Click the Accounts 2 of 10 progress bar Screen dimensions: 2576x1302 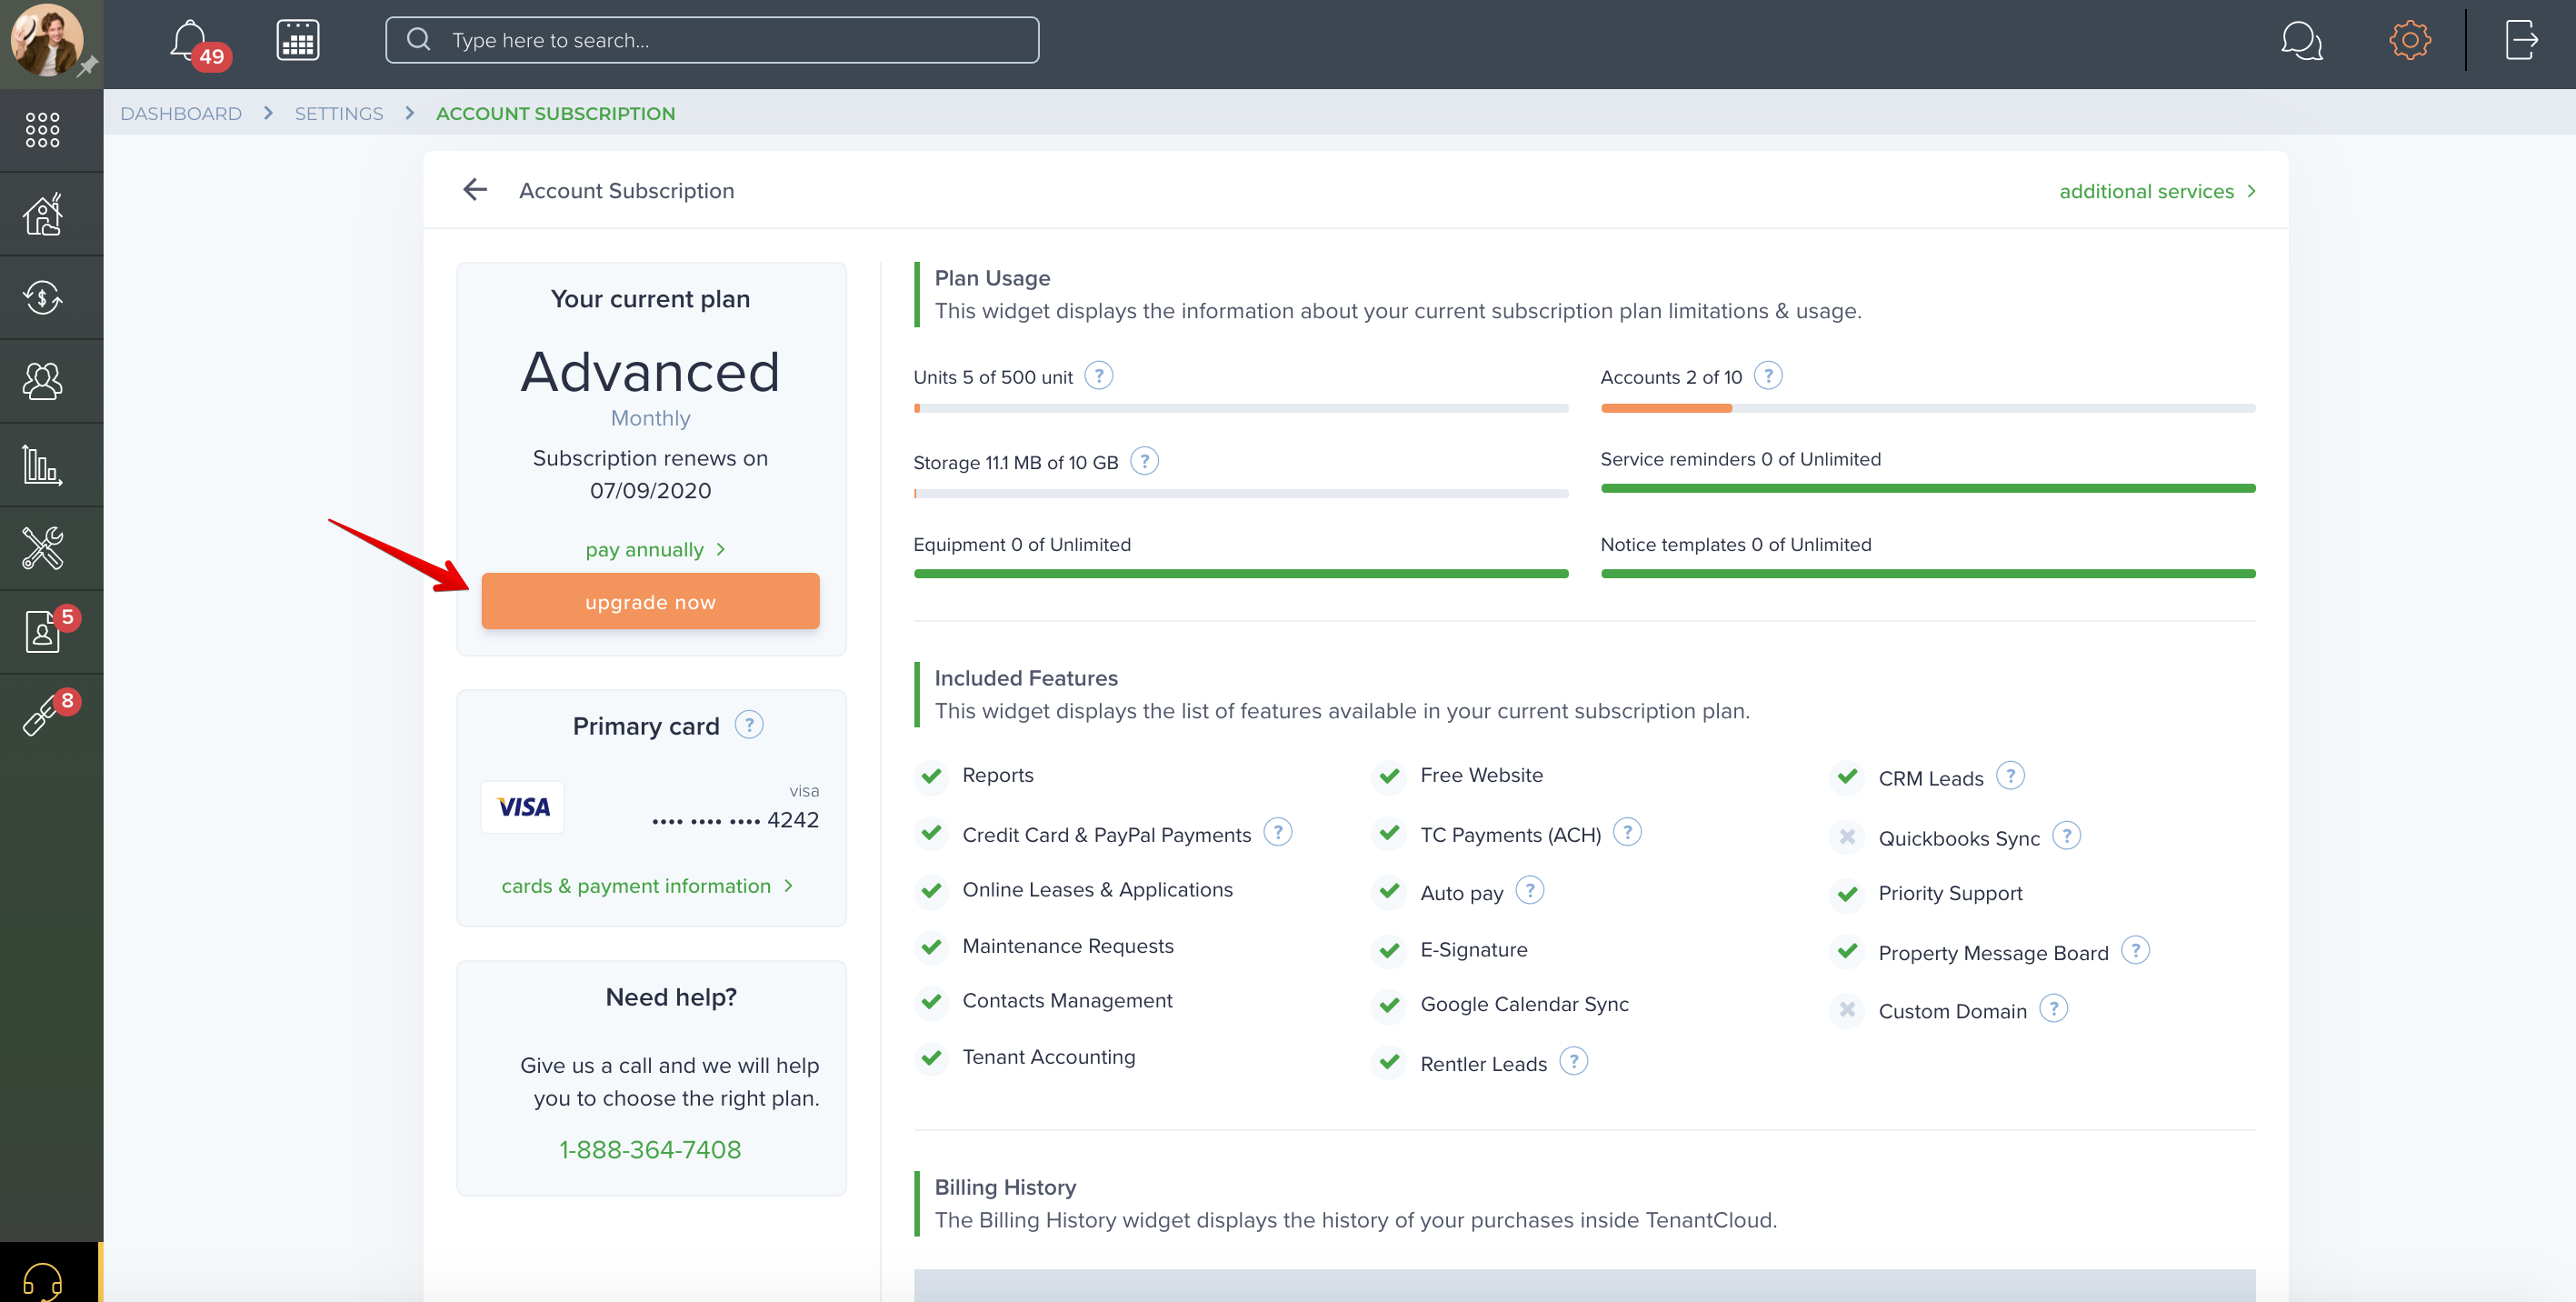click(x=1928, y=408)
